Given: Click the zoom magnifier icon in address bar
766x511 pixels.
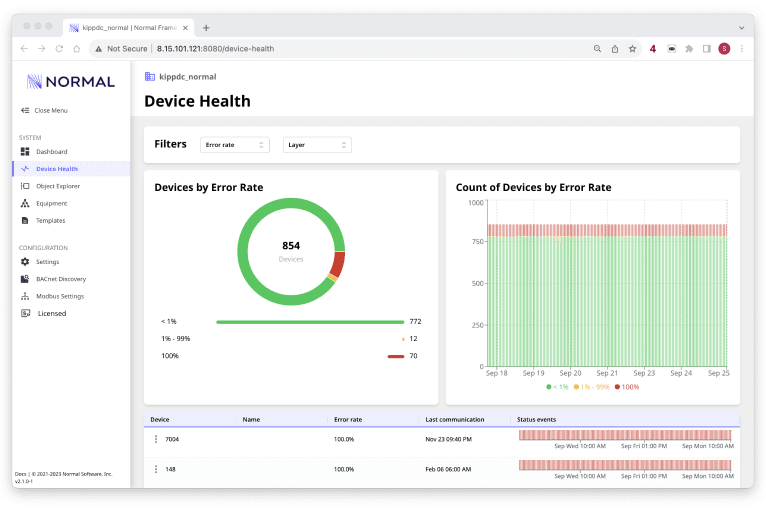Looking at the screenshot, I should (597, 49).
